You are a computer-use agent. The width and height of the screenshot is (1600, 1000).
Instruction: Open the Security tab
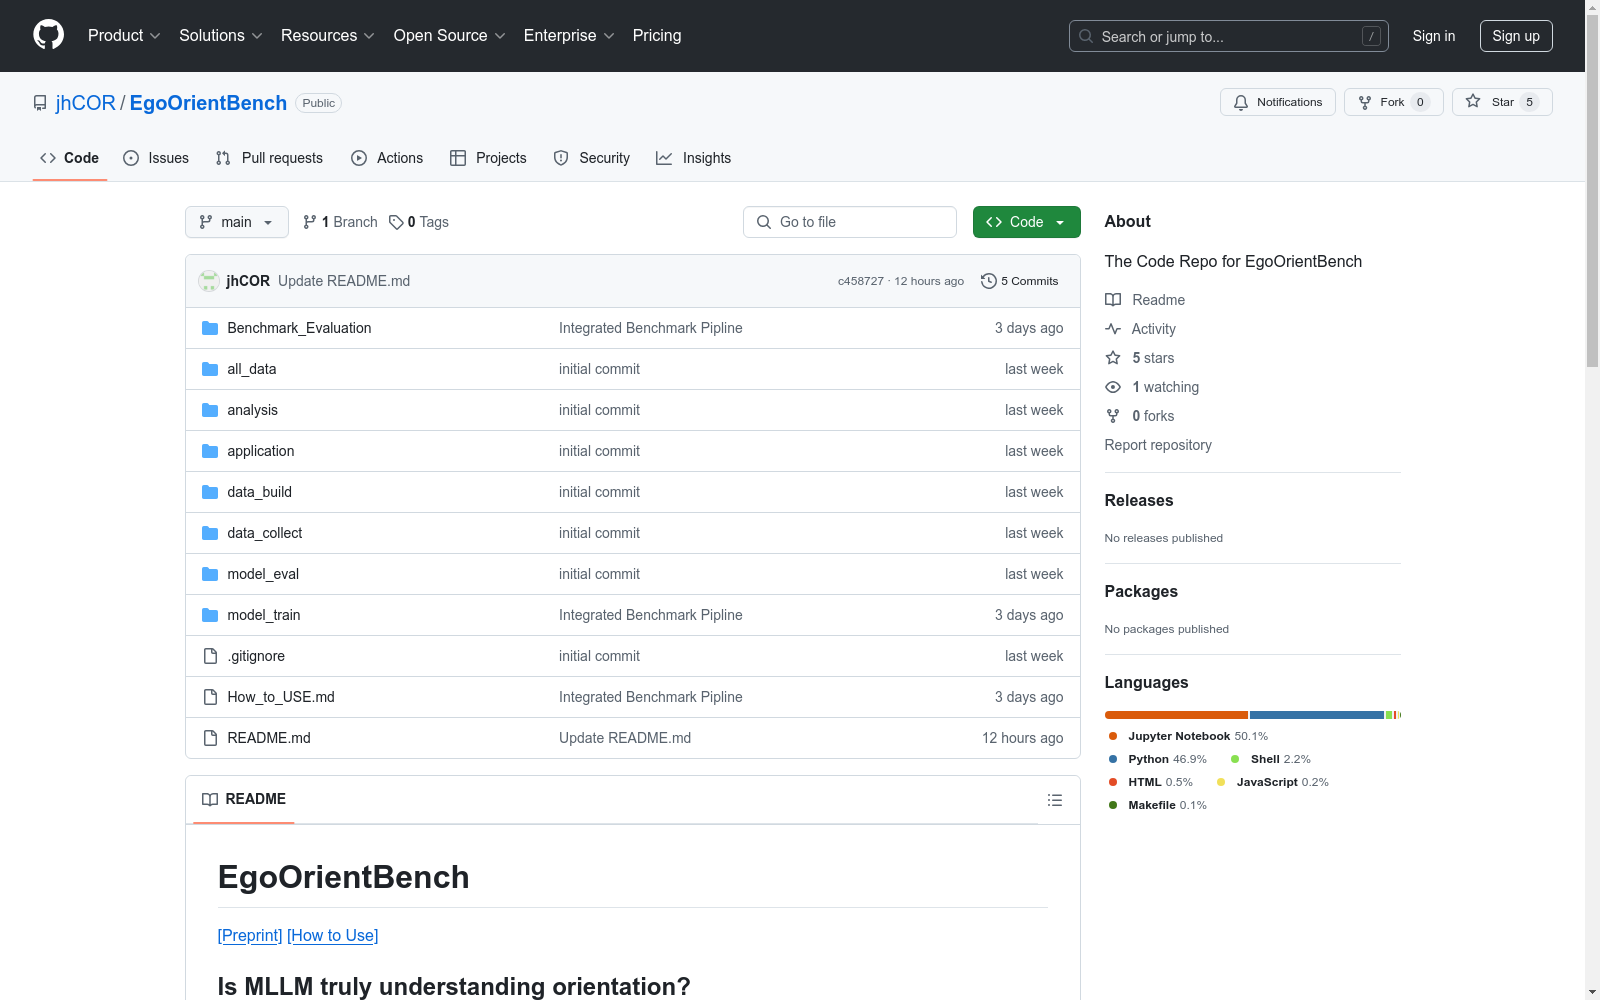(x=592, y=158)
